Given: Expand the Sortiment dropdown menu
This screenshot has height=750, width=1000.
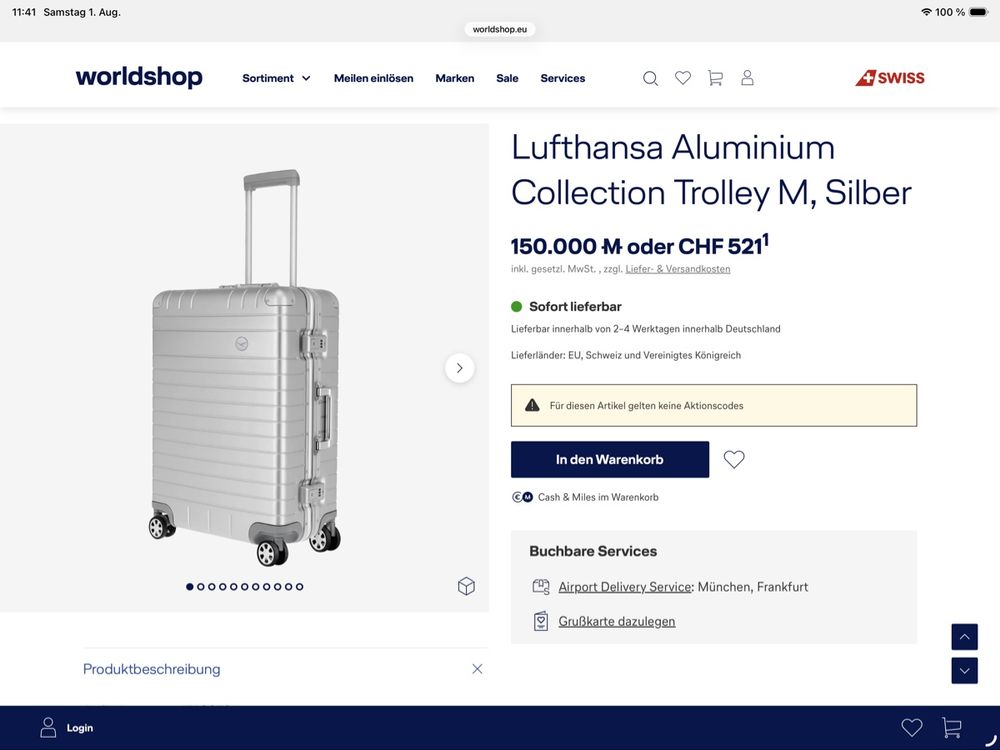Looking at the screenshot, I should (276, 78).
